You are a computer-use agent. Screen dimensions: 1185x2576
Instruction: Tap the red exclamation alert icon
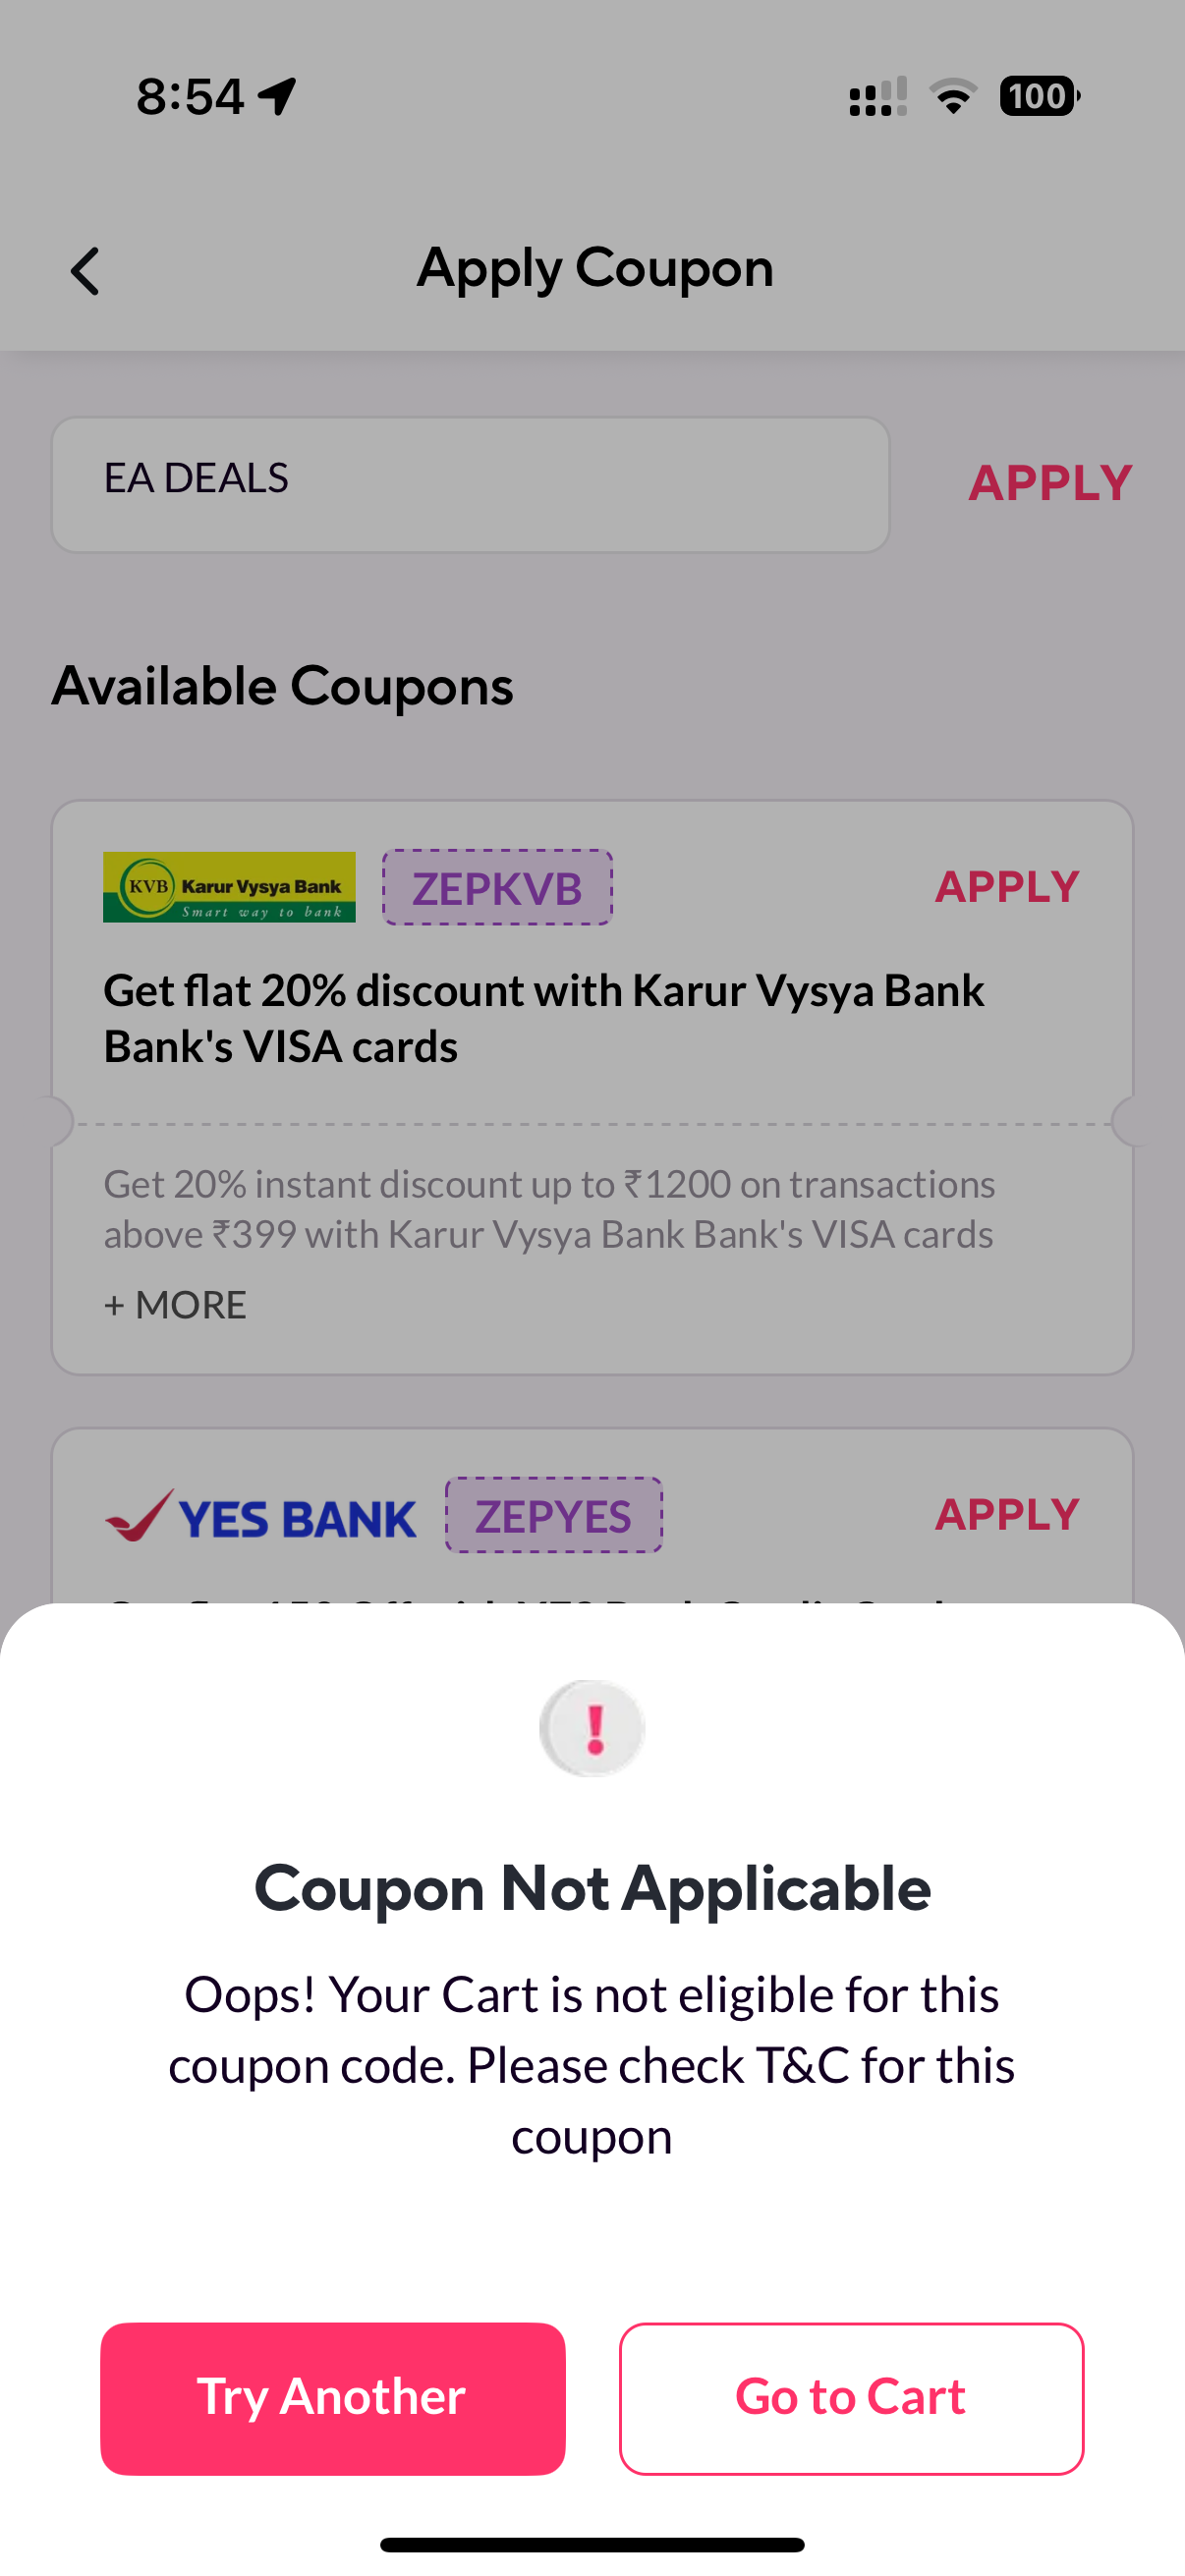tap(592, 1728)
